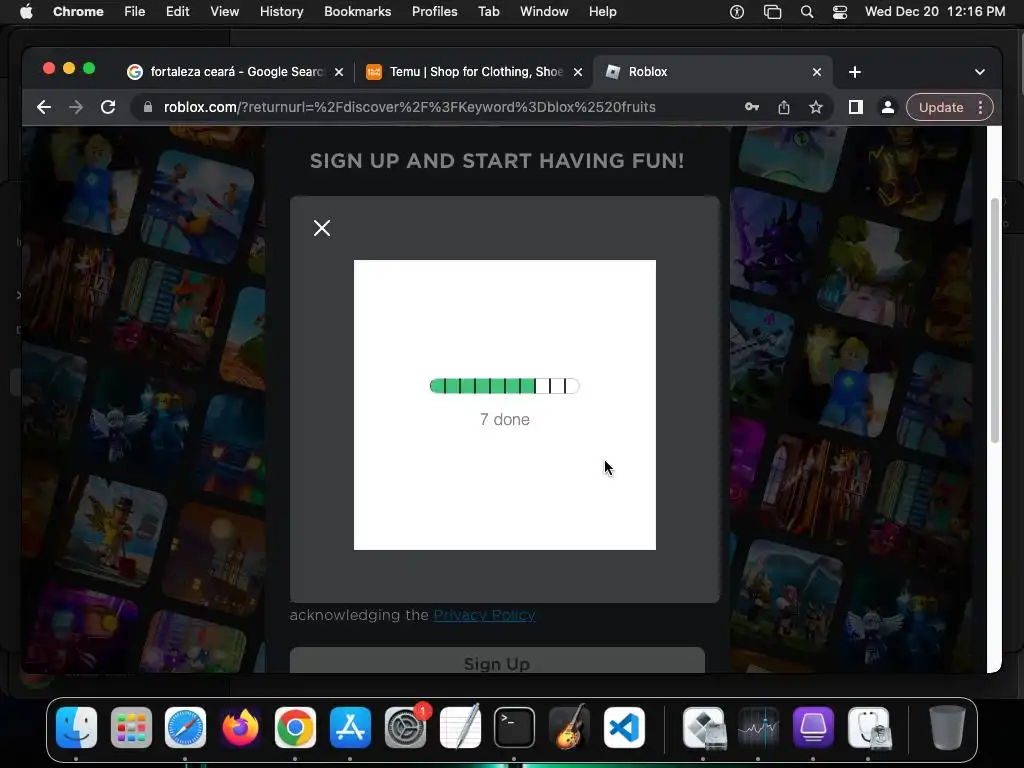Open the History menu
This screenshot has width=1024, height=768.
(281, 12)
